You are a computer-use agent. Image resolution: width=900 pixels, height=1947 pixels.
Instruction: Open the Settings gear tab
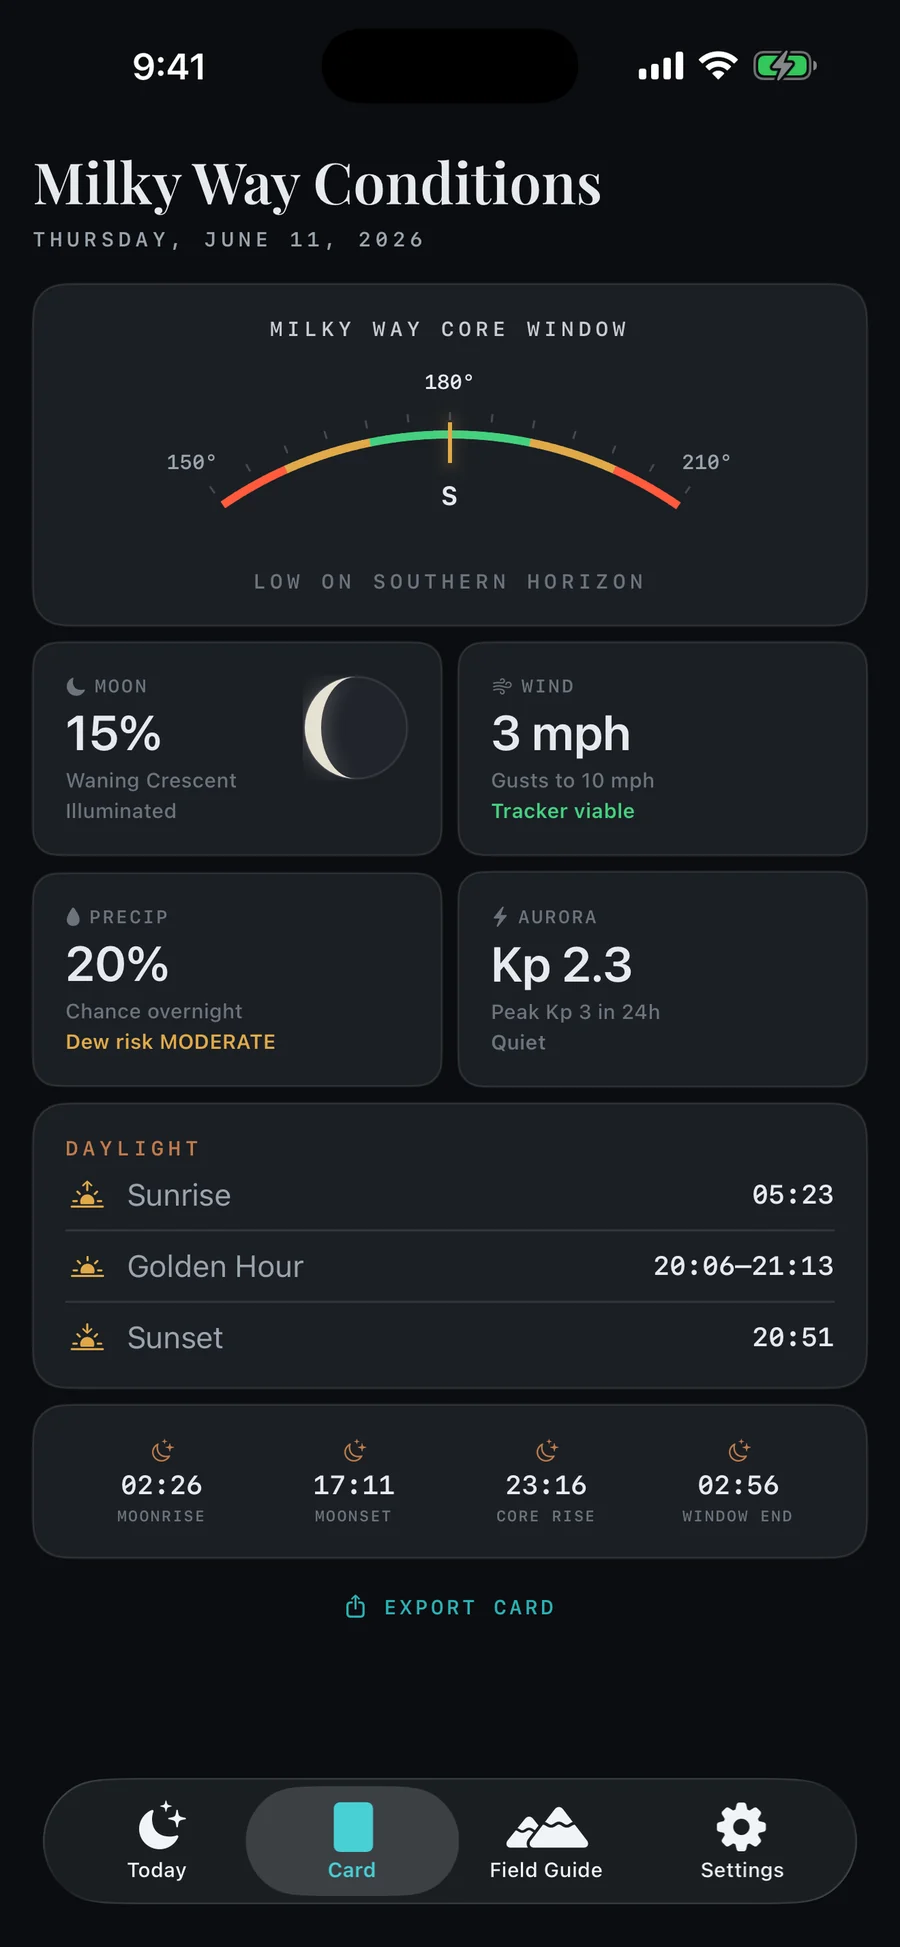(742, 1841)
